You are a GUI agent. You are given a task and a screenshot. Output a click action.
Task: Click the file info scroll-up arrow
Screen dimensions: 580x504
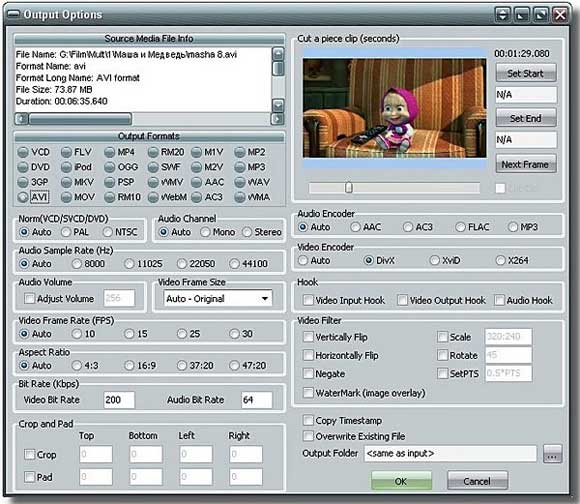pyautogui.click(x=278, y=54)
